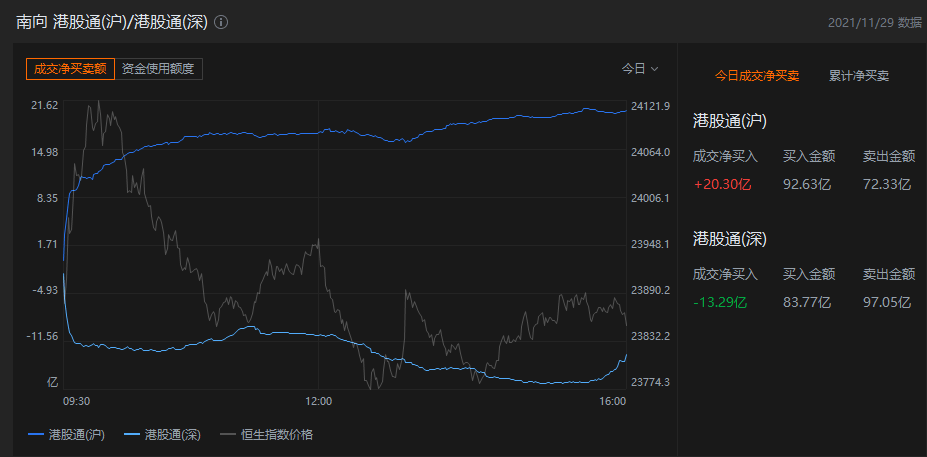Click the 24064.0 right axis value
This screenshot has width=927, height=457.
pyautogui.click(x=650, y=152)
